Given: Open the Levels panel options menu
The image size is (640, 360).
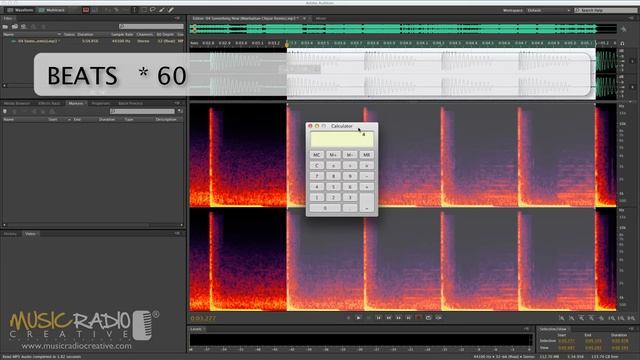Looking at the screenshot, I should pyautogui.click(x=527, y=329).
